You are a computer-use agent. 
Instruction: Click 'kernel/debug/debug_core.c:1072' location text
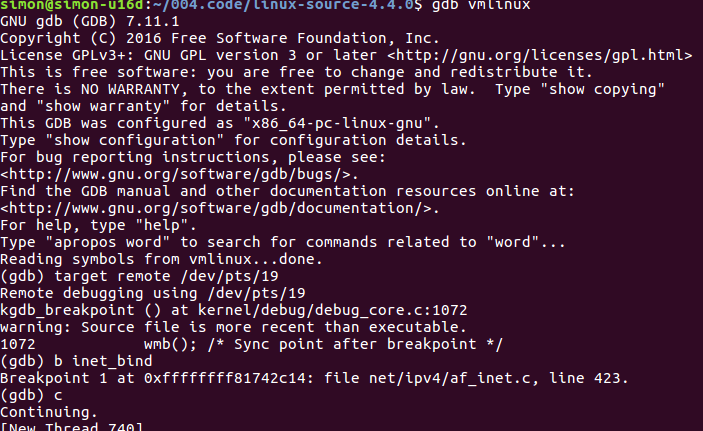(x=333, y=310)
